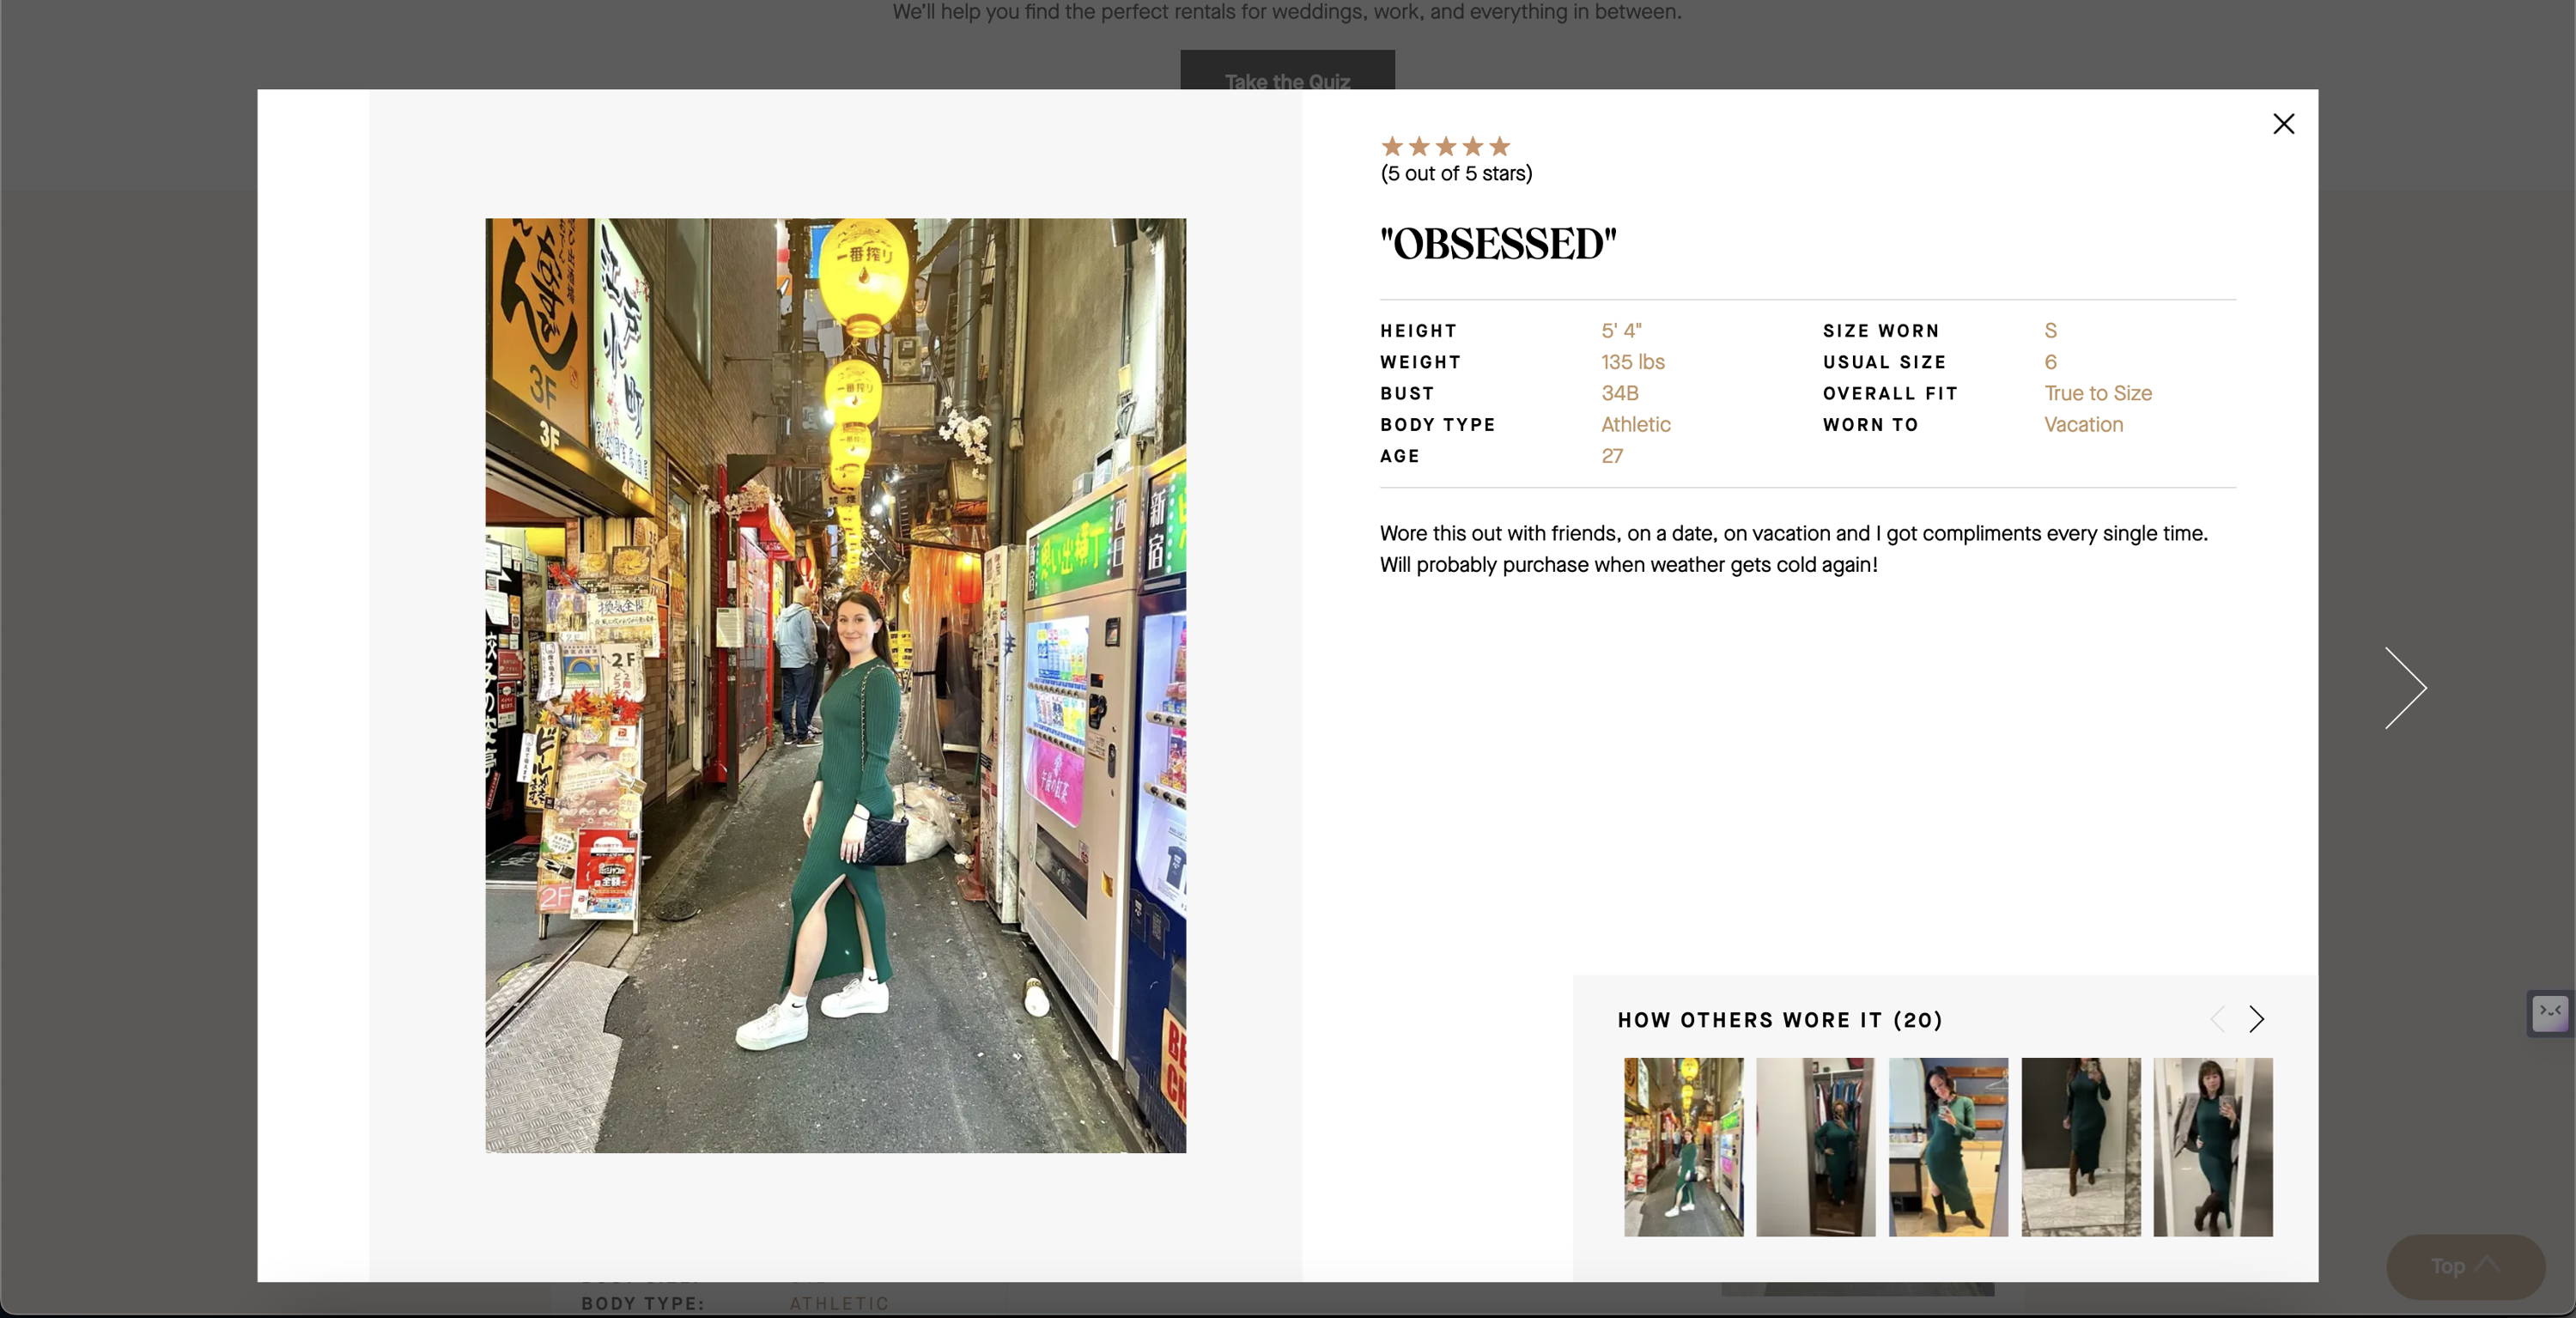Click the OVERALL FIT label

(1890, 393)
